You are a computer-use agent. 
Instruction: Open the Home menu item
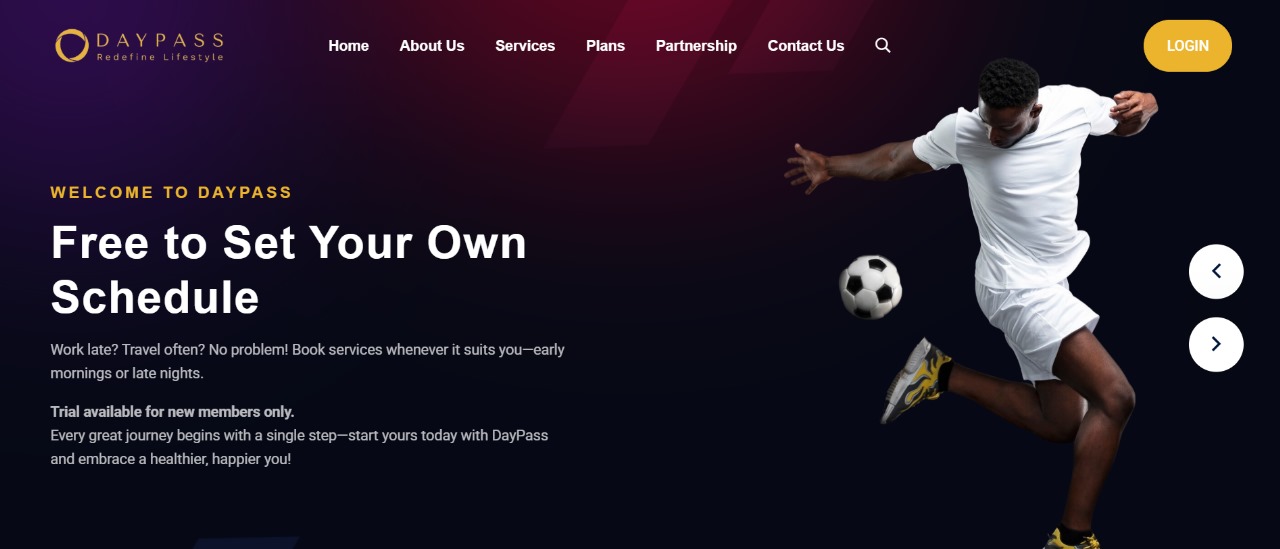click(348, 46)
